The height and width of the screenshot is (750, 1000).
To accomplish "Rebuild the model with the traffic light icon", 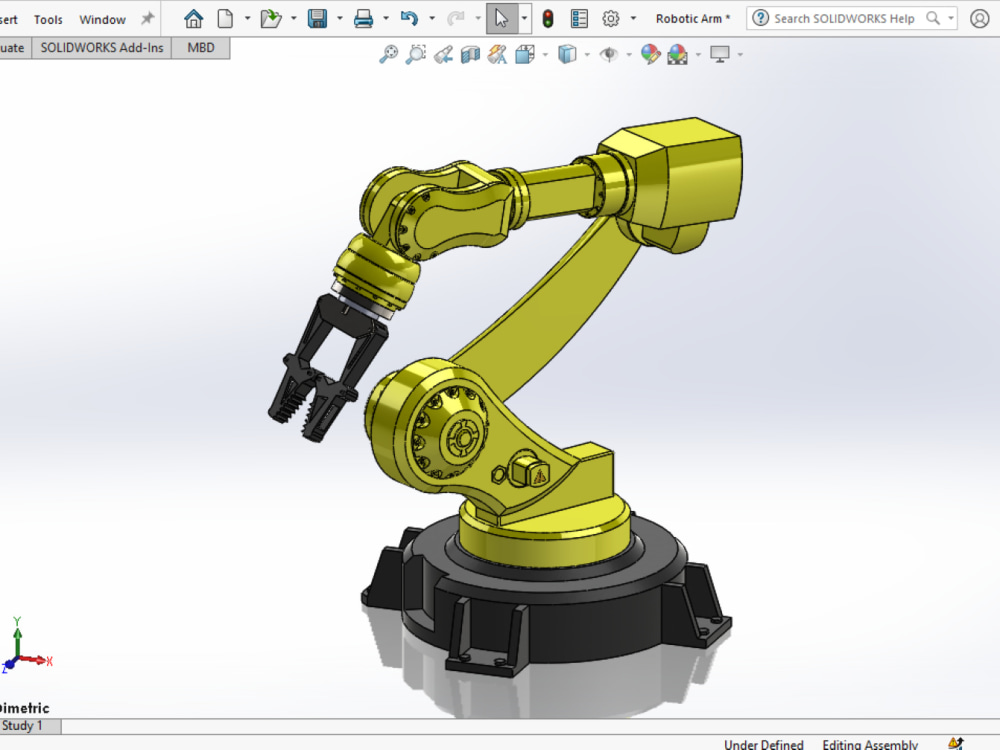I will (548, 18).
